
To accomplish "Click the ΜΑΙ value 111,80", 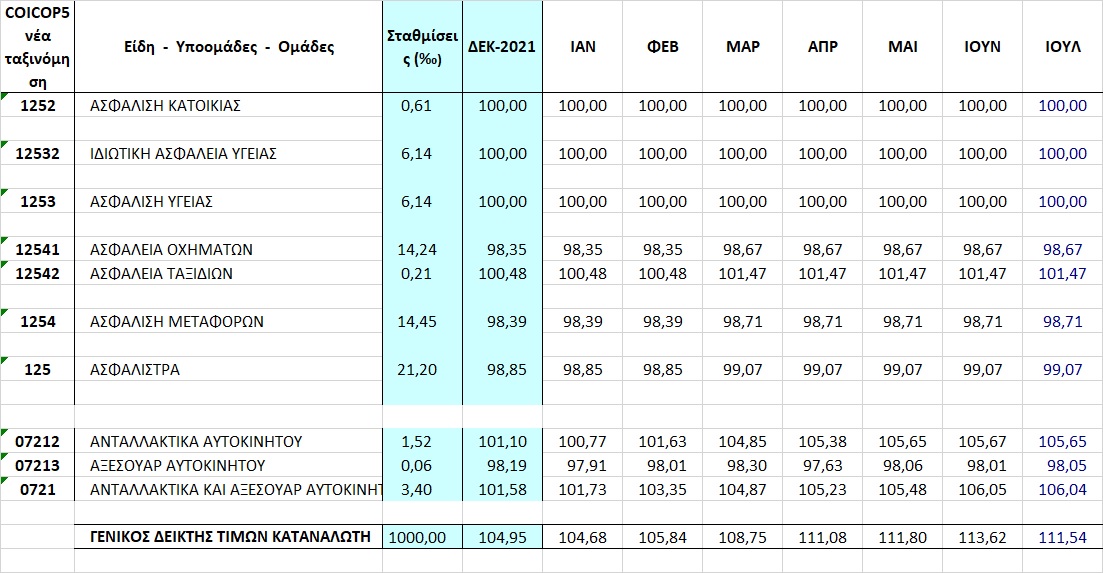I will point(903,537).
